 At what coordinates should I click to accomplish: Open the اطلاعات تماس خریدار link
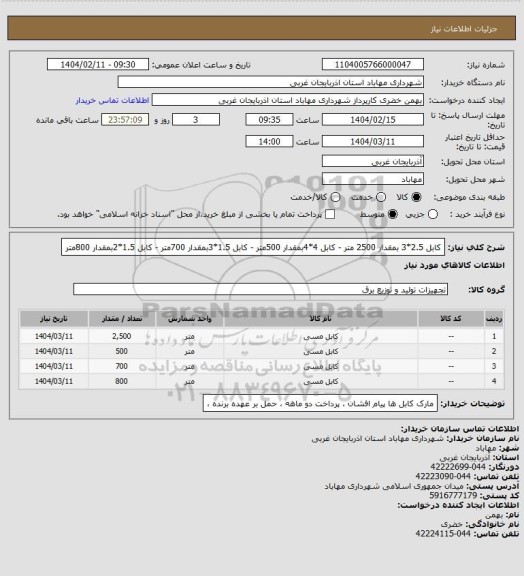pos(112,100)
